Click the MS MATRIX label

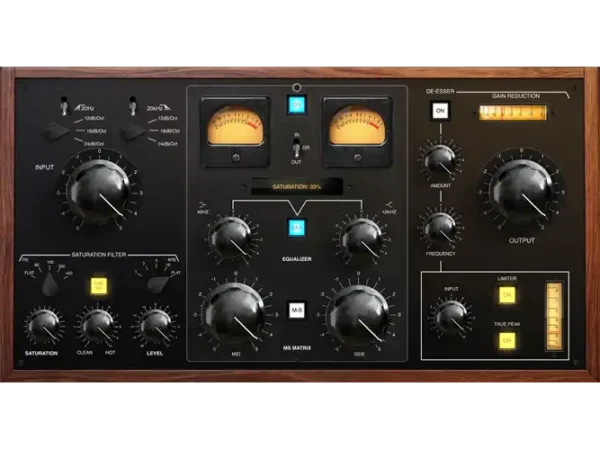297,348
